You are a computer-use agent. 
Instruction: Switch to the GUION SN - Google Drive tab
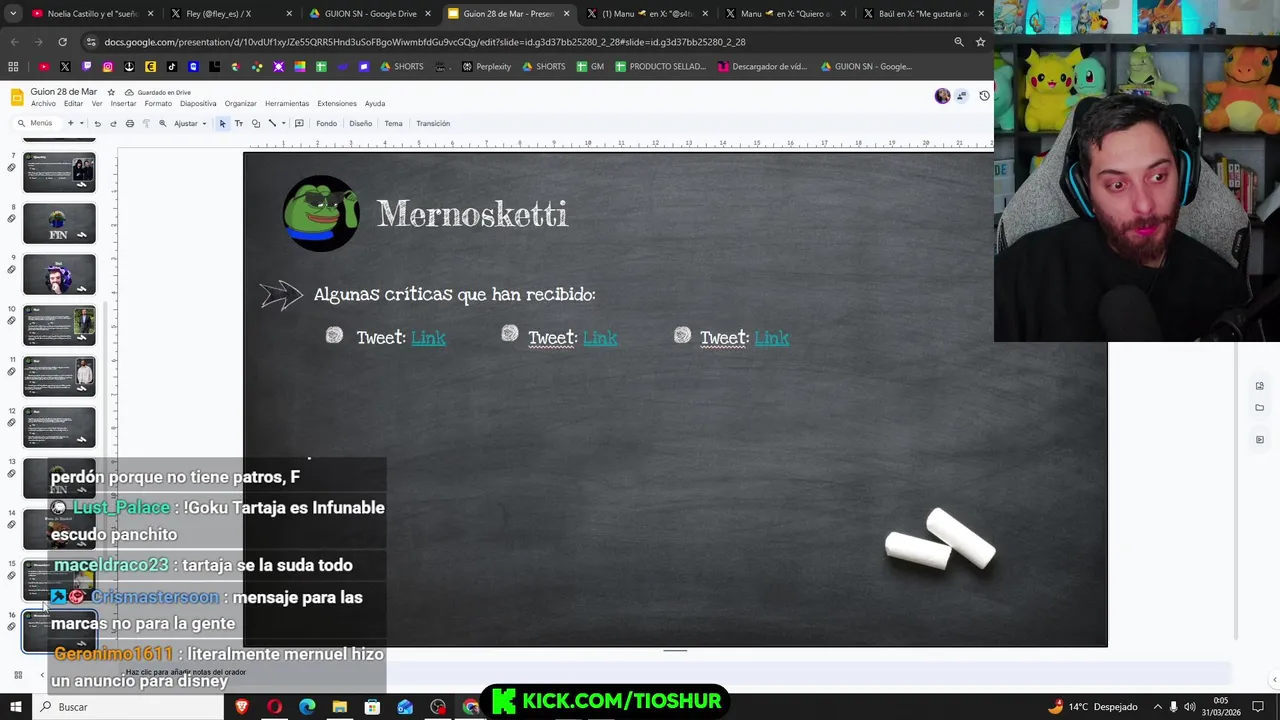[369, 14]
